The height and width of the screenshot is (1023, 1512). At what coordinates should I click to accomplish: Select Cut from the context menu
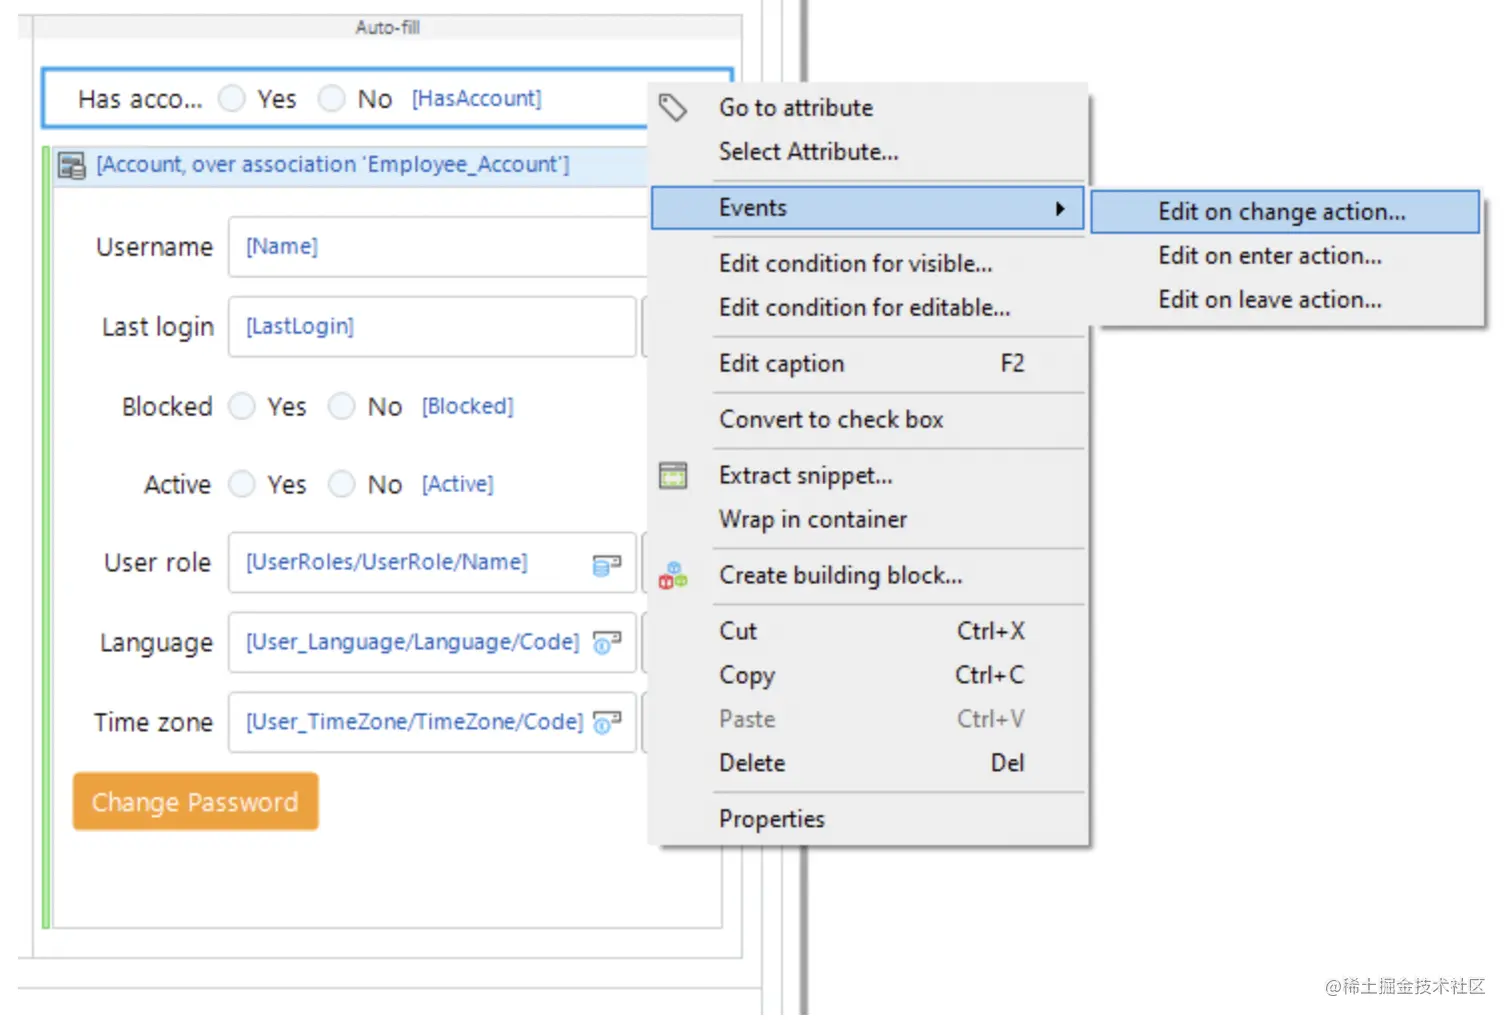[868, 632]
